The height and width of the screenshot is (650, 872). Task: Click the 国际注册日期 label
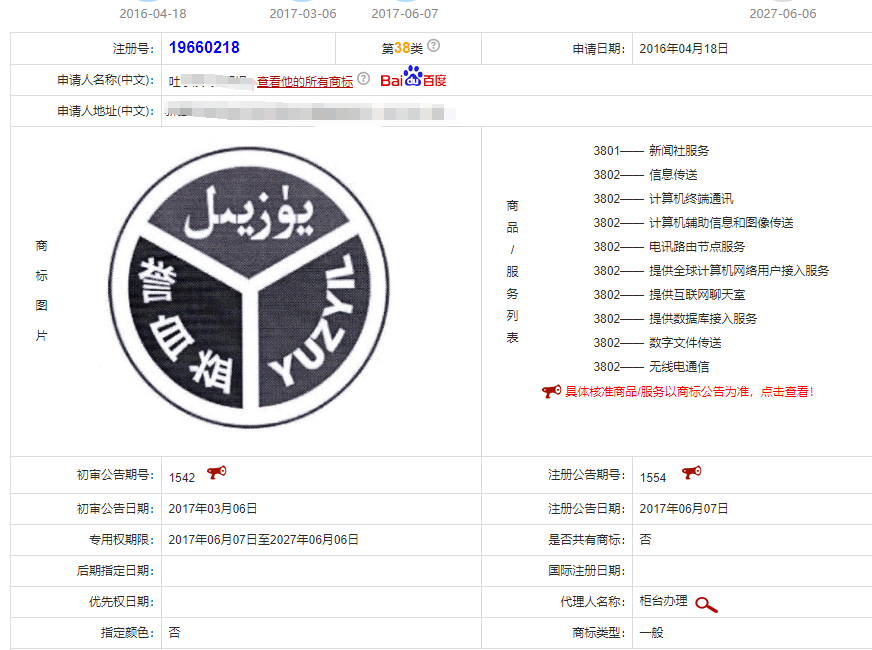[587, 570]
